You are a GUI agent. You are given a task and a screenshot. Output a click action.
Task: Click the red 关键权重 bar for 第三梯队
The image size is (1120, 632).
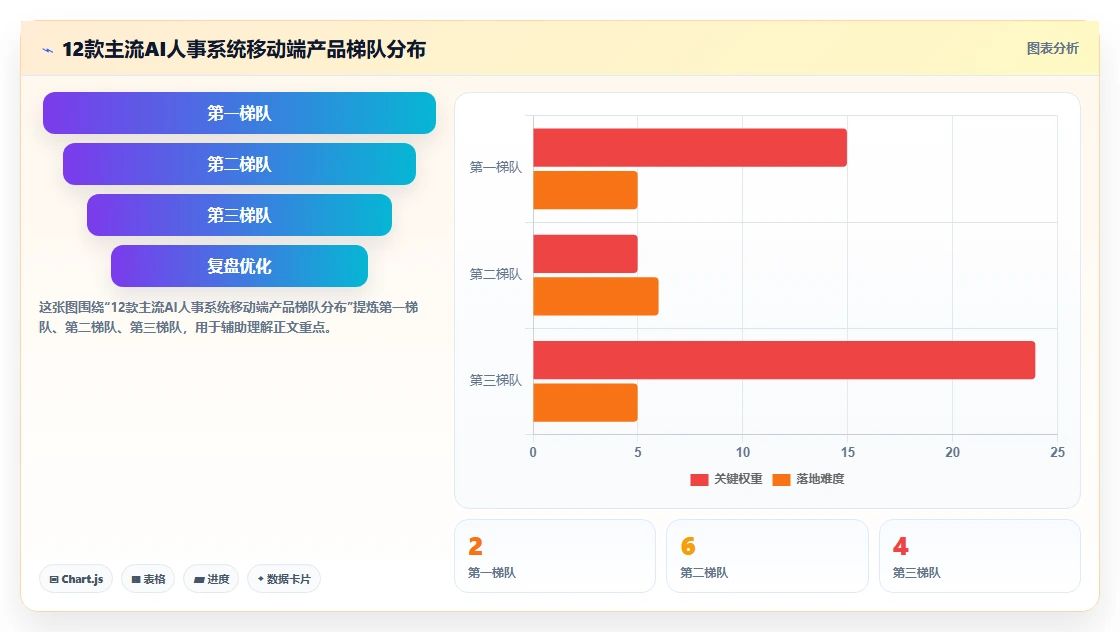[x=784, y=360]
